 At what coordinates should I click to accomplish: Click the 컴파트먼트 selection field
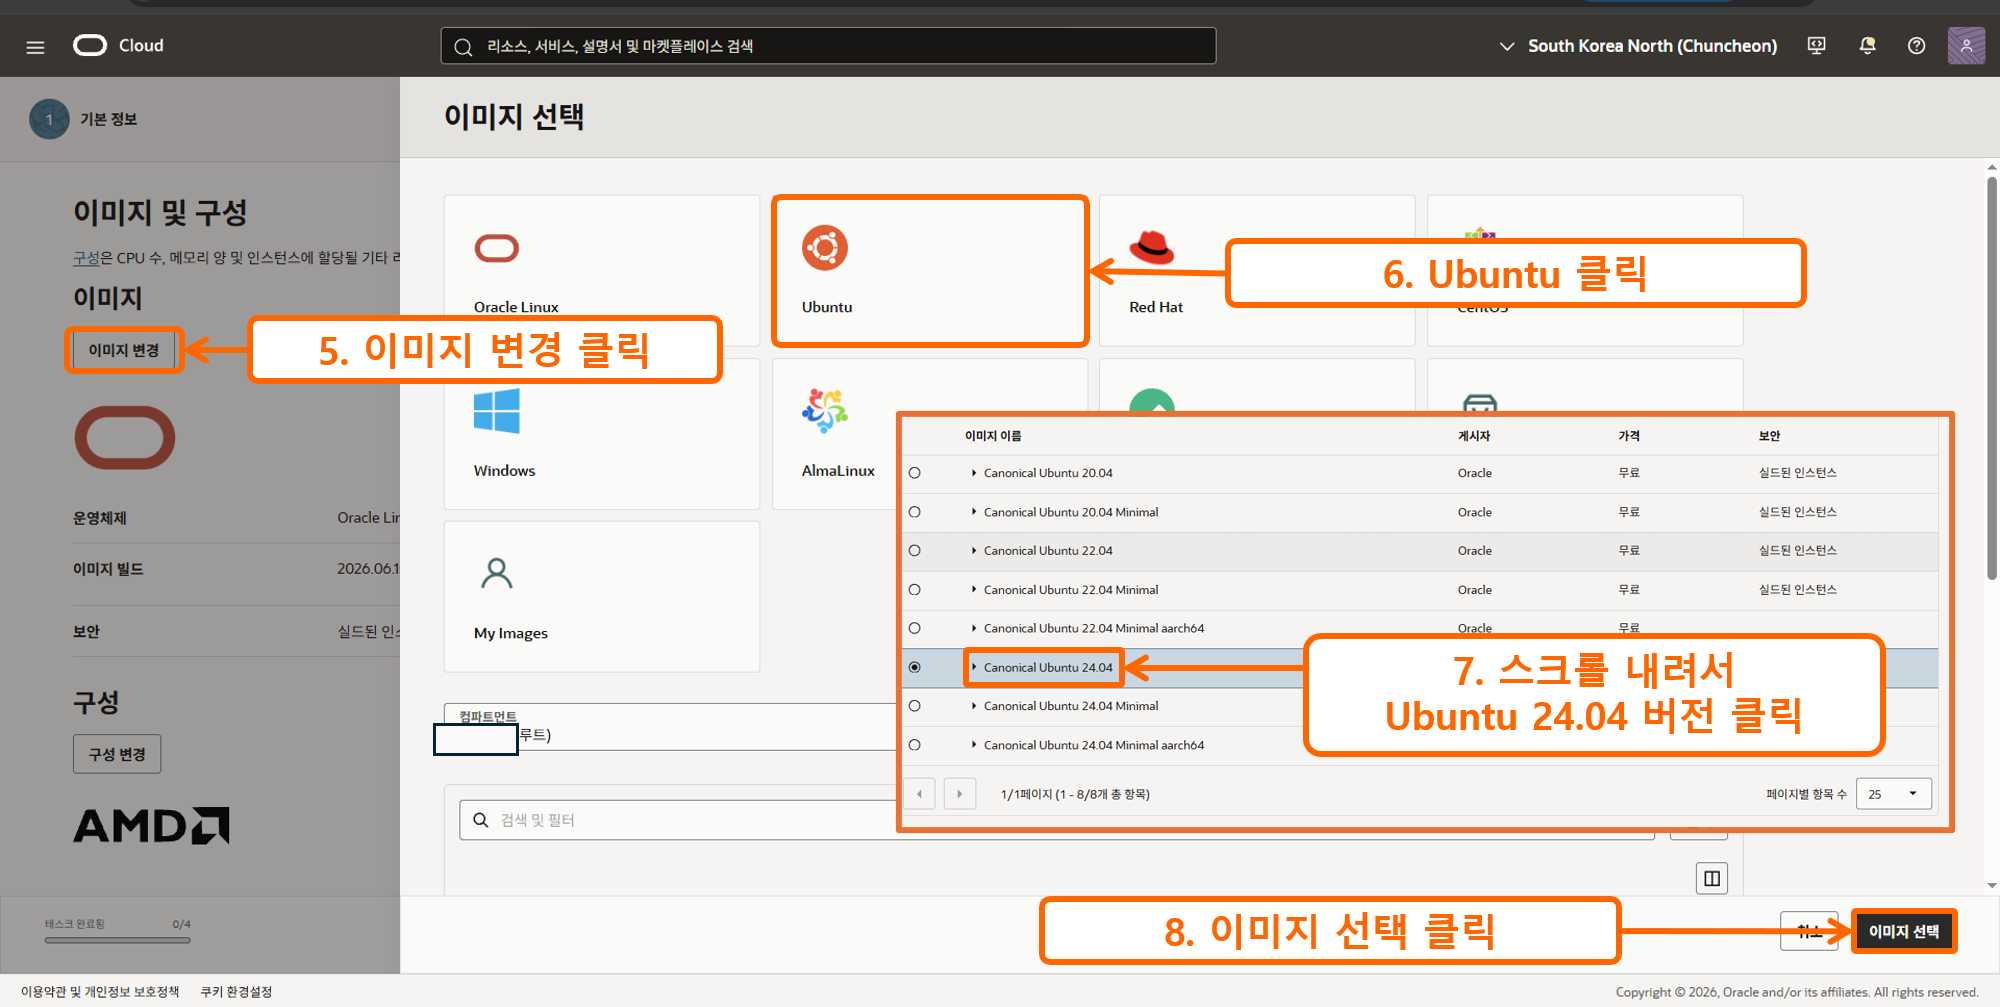point(670,727)
